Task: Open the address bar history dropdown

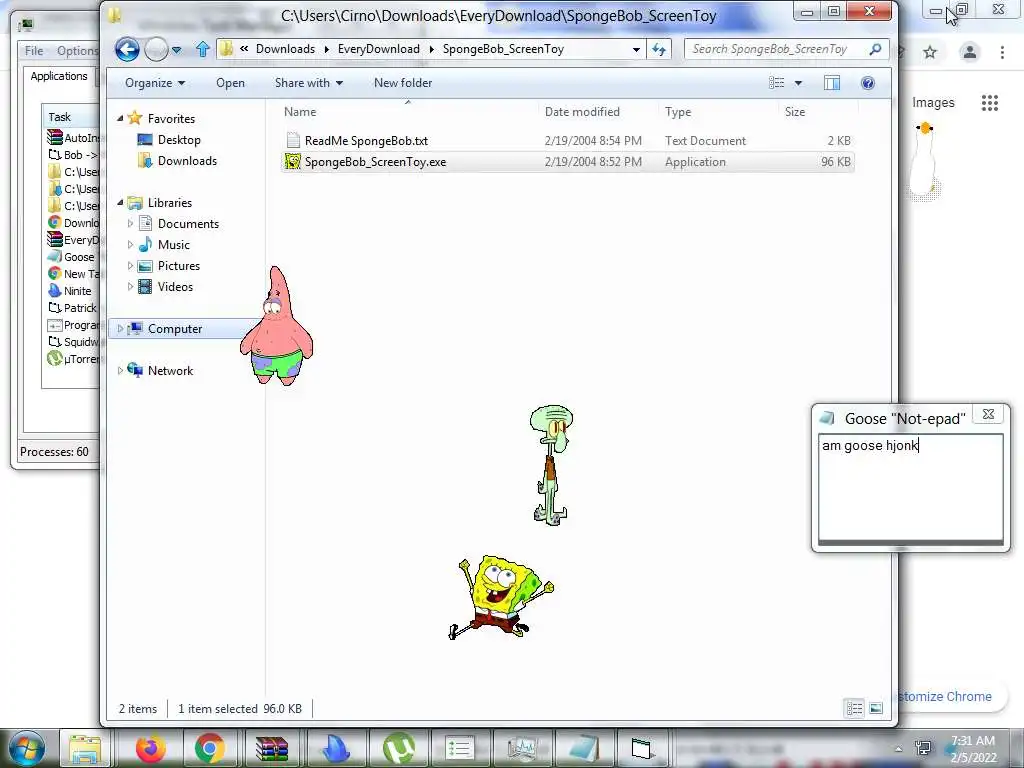Action: pos(636,49)
